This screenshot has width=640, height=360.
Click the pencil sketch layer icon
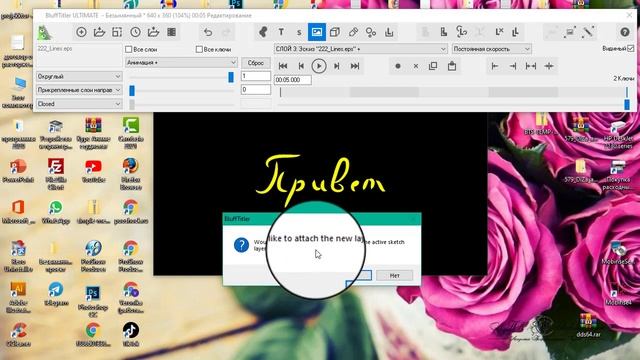point(353,32)
